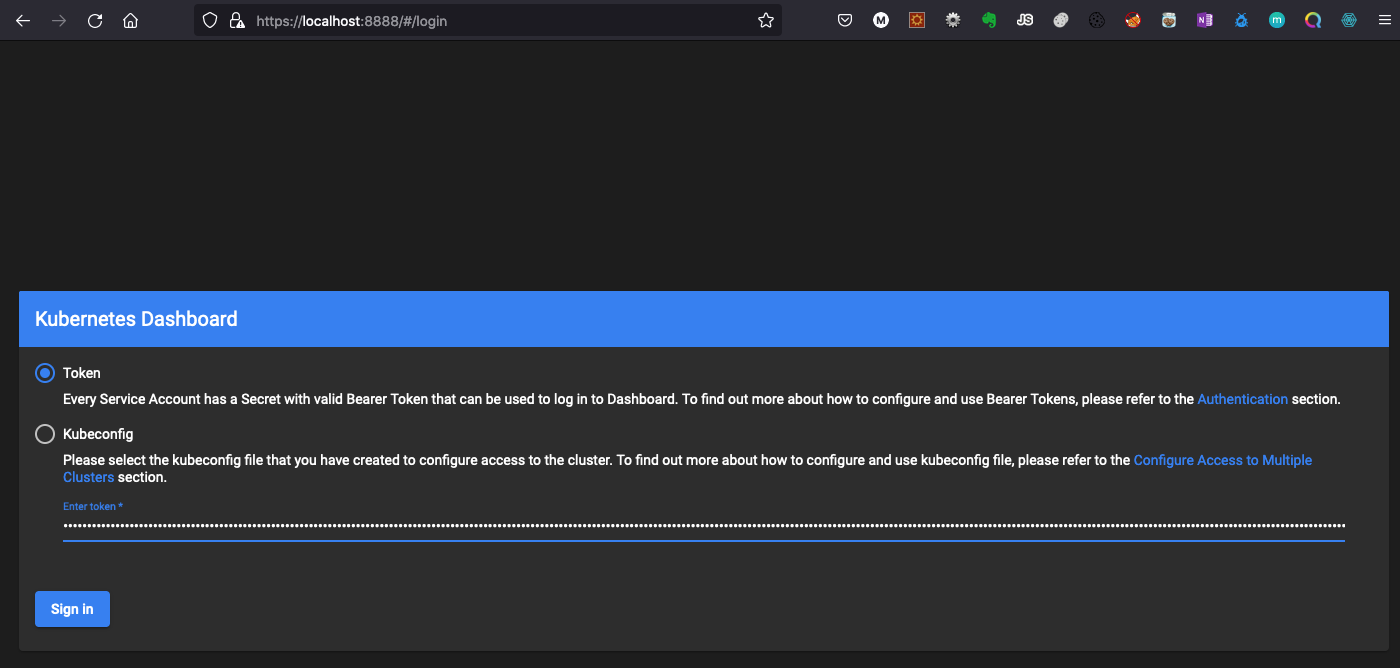This screenshot has height=668, width=1400.
Task: Click the localhost:8888 address bar URL
Action: click(x=350, y=20)
